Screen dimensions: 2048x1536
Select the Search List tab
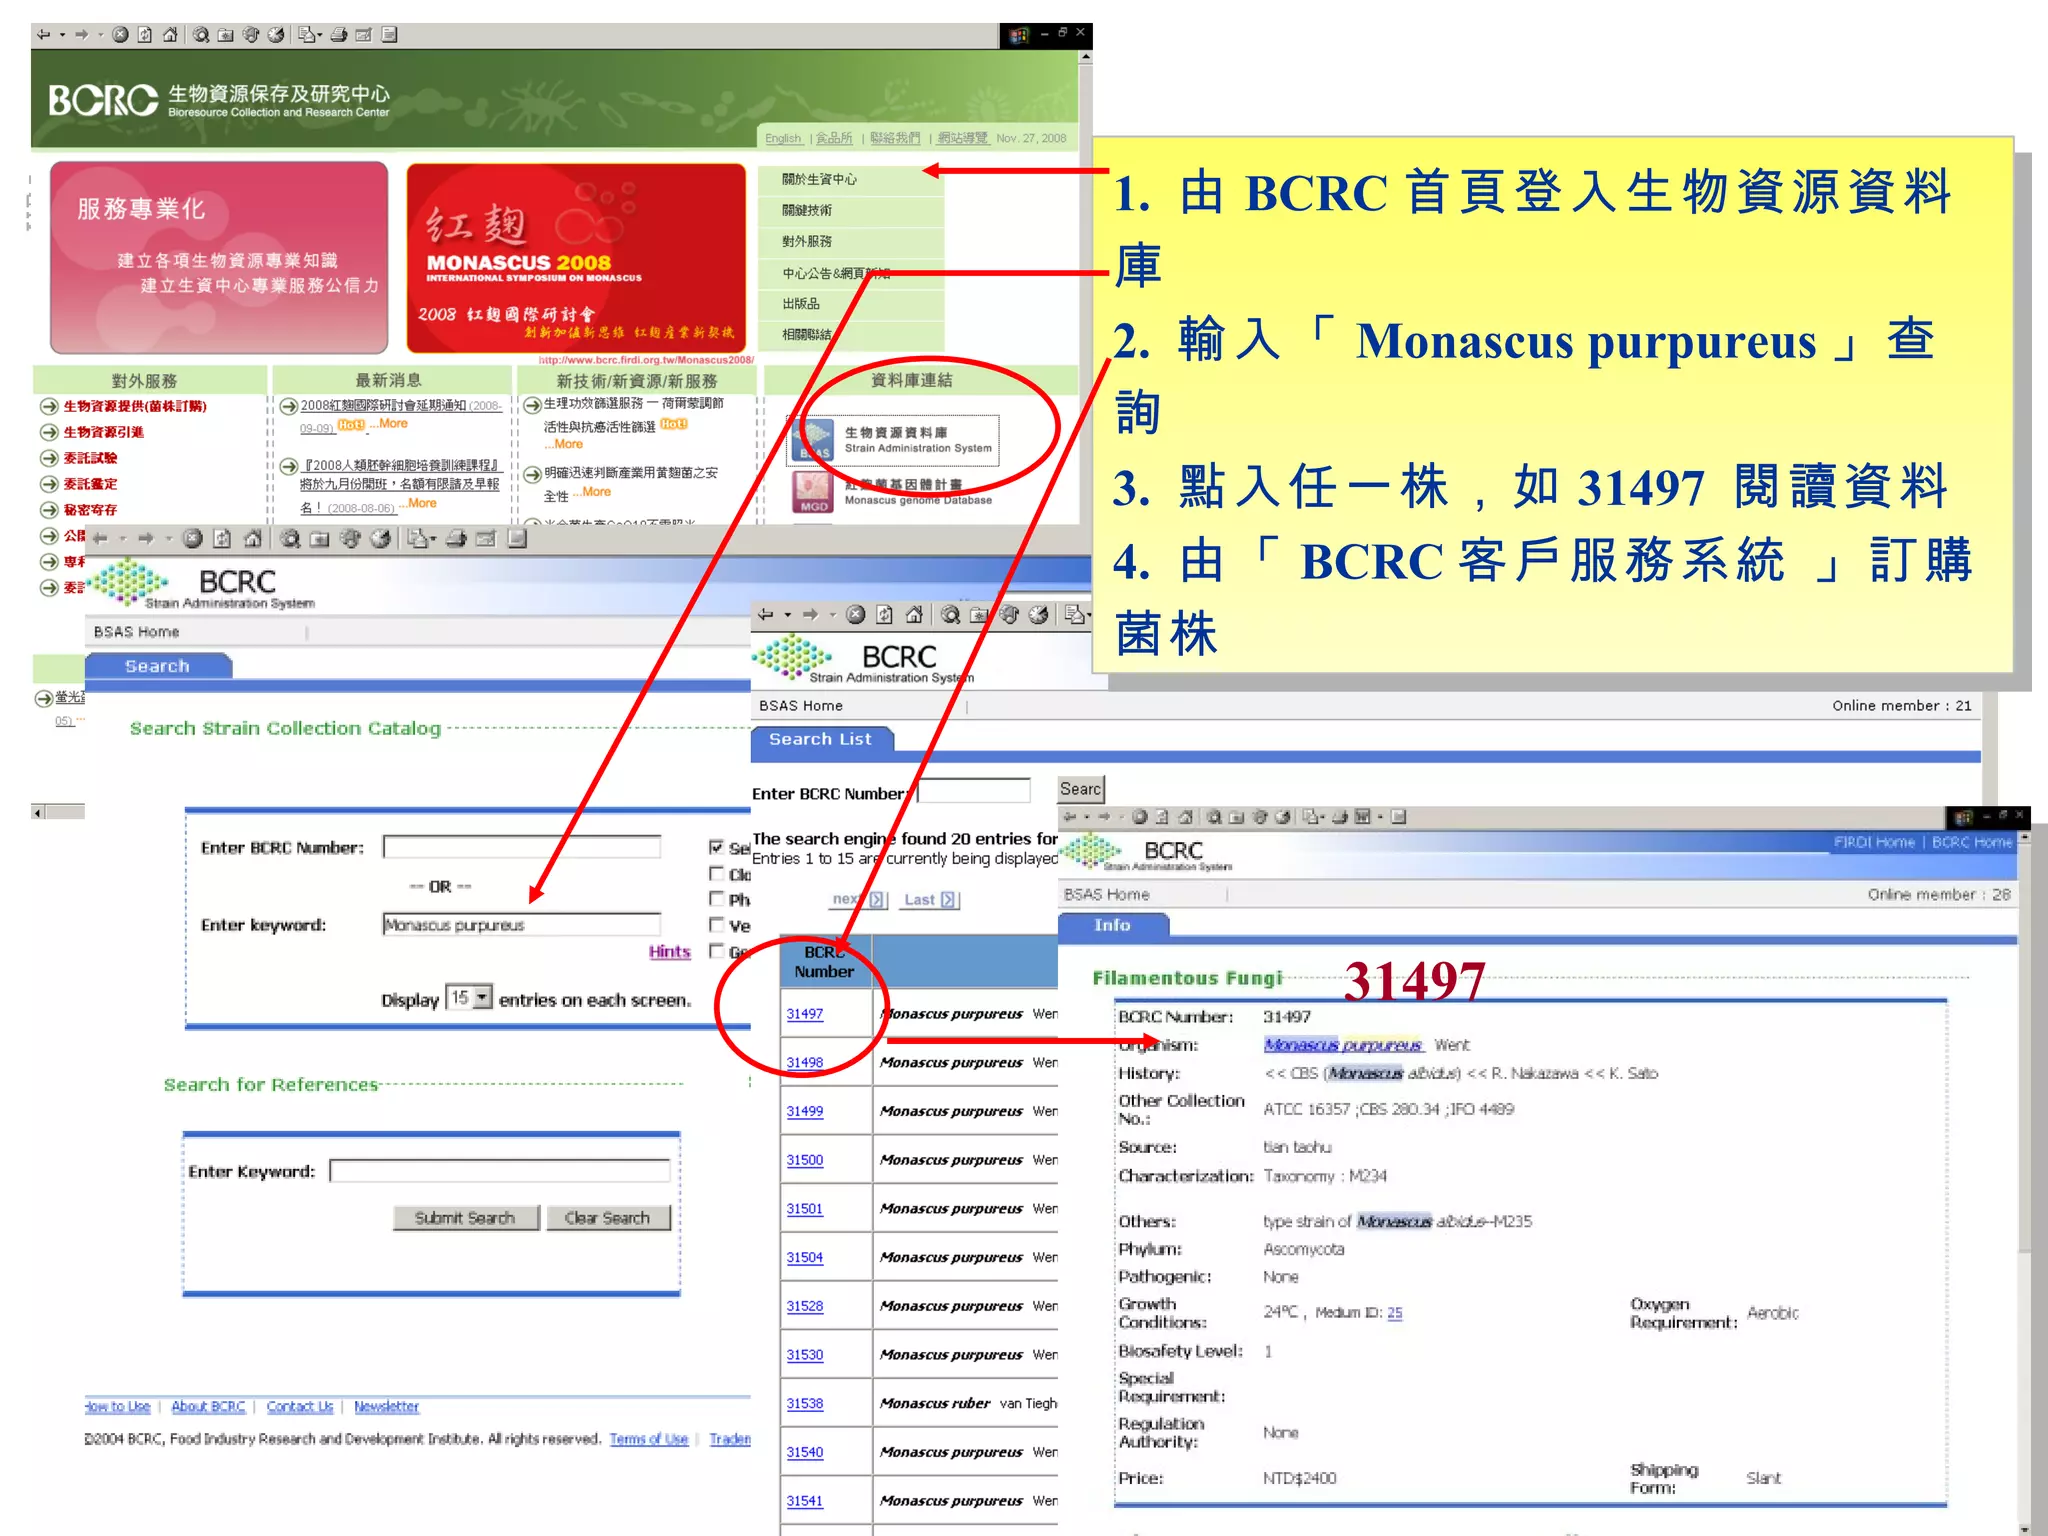pos(820,739)
